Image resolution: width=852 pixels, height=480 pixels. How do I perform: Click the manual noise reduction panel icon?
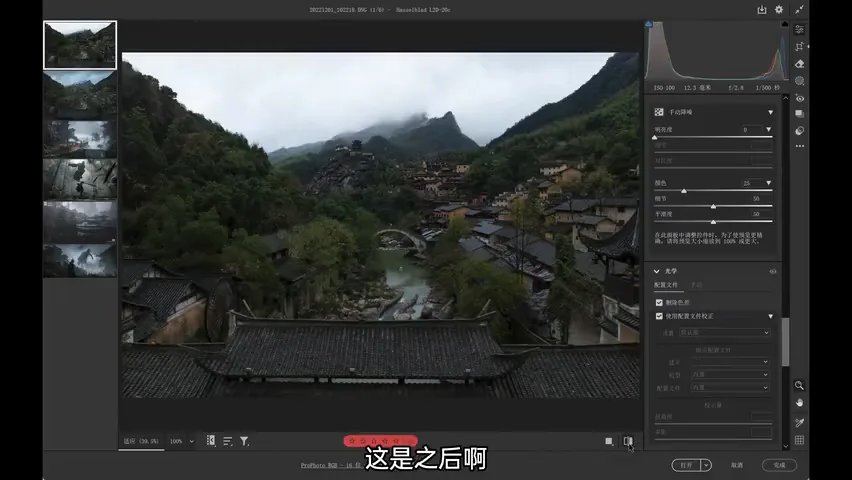pyautogui.click(x=659, y=112)
